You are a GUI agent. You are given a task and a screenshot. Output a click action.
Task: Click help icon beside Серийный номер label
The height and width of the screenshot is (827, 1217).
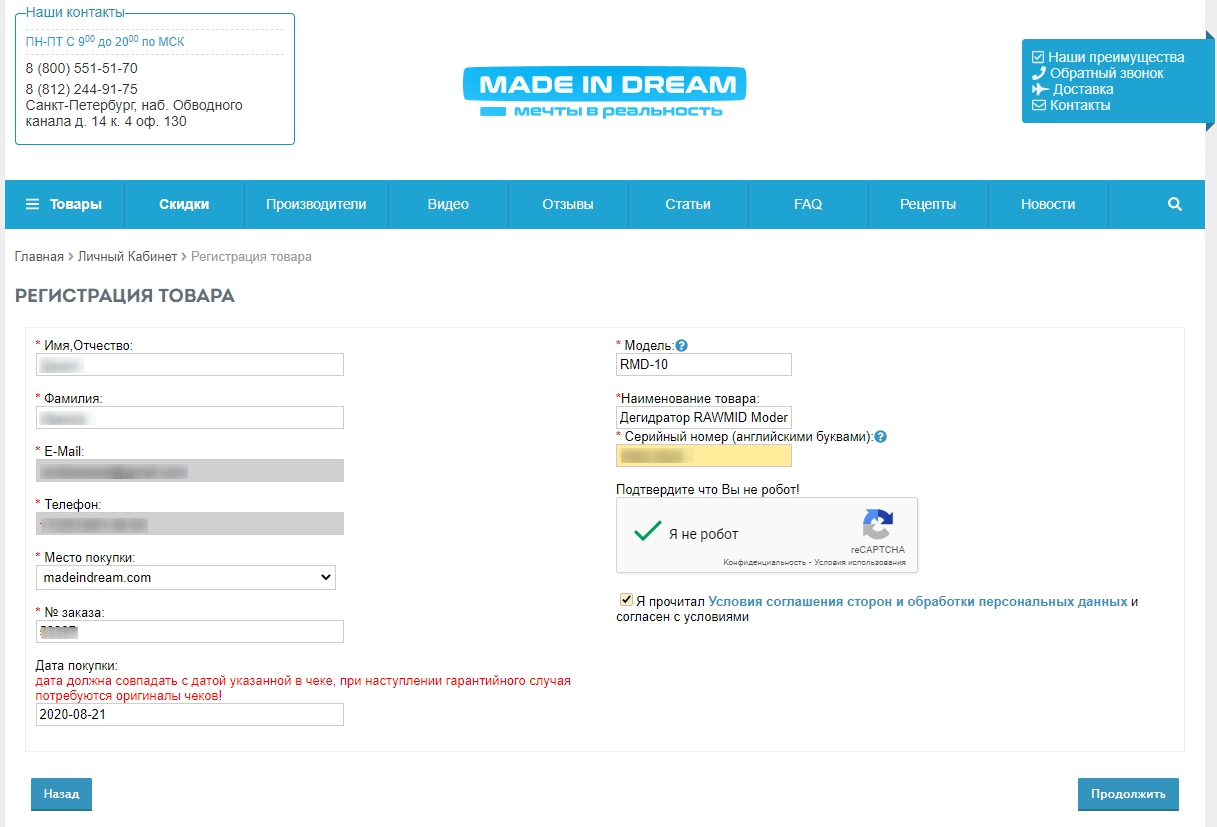click(881, 437)
